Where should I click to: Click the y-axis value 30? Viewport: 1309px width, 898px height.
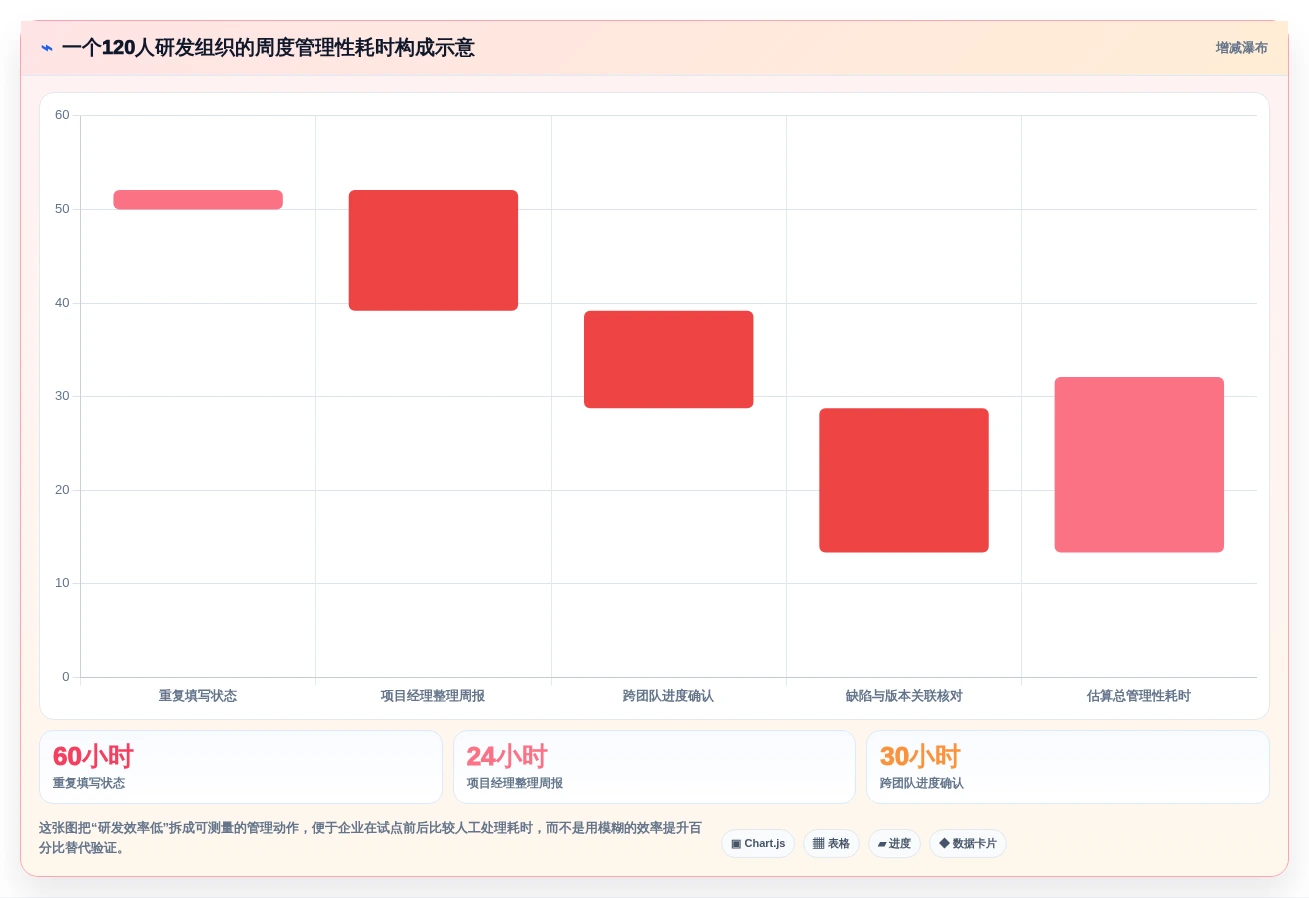click(x=62, y=396)
